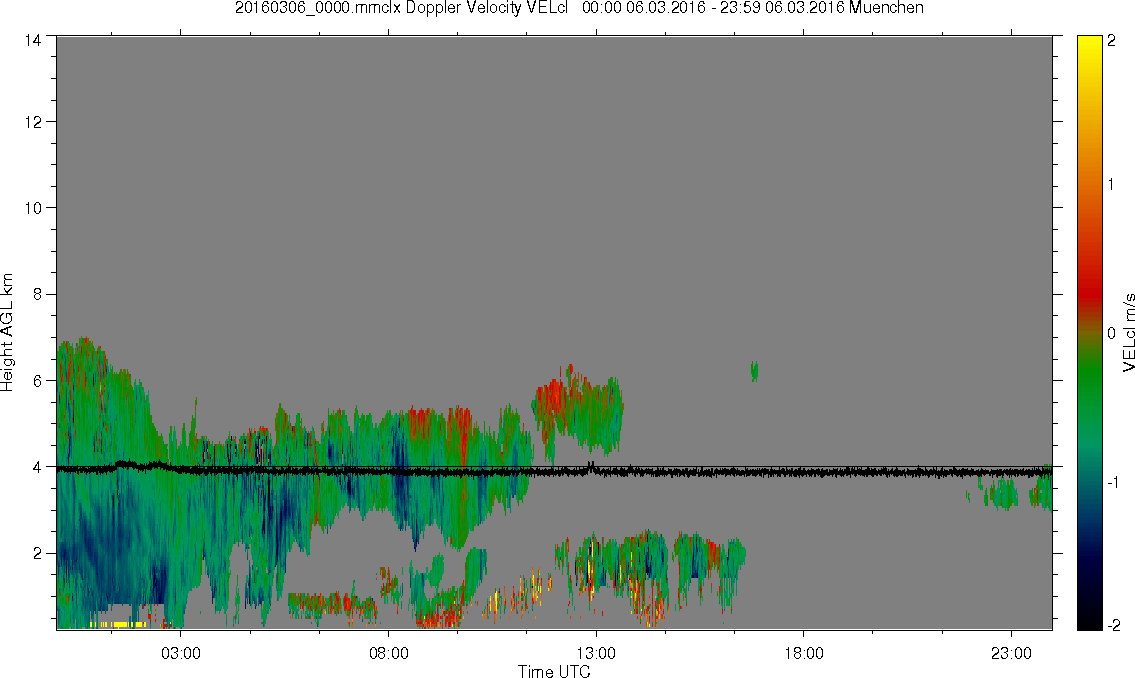Image resolution: width=1135 pixels, height=678 pixels.
Task: Click the colorbar value -1
Action: [x=1113, y=483]
